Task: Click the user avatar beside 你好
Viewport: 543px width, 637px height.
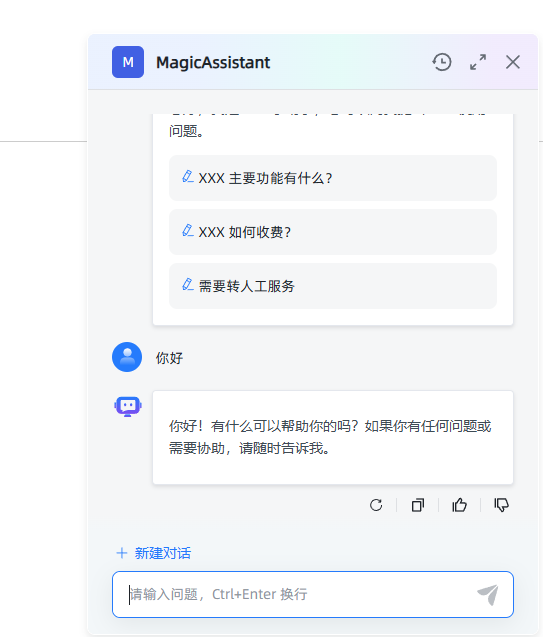Action: point(127,357)
